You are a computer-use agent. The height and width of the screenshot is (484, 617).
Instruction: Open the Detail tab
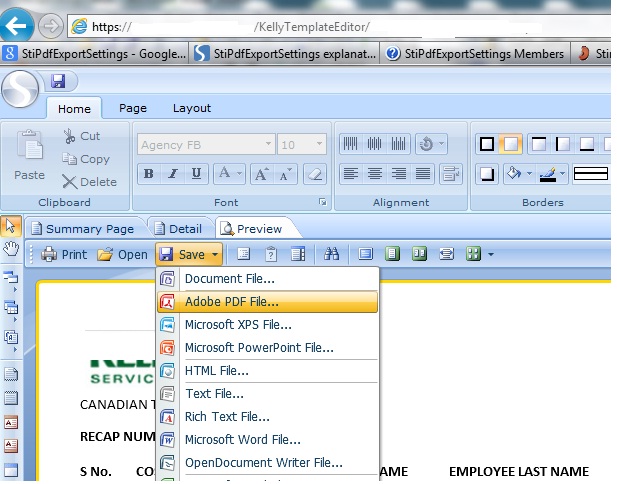point(179,229)
